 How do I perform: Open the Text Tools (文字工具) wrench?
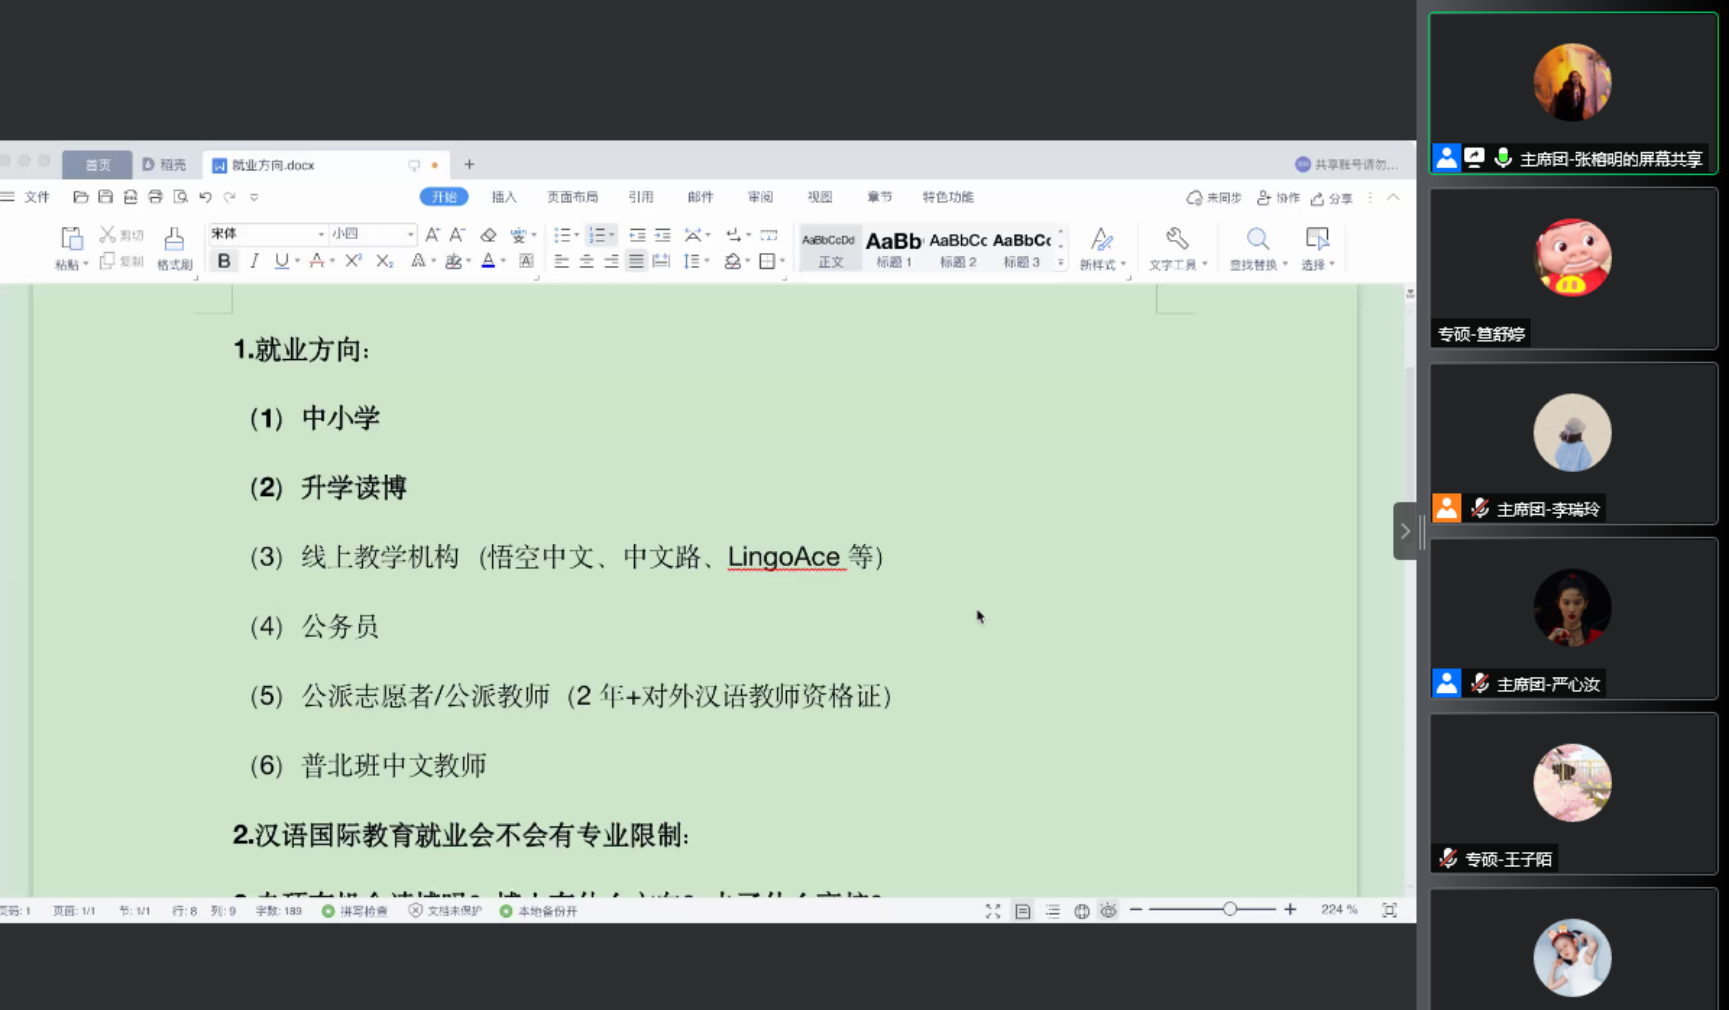click(1177, 240)
